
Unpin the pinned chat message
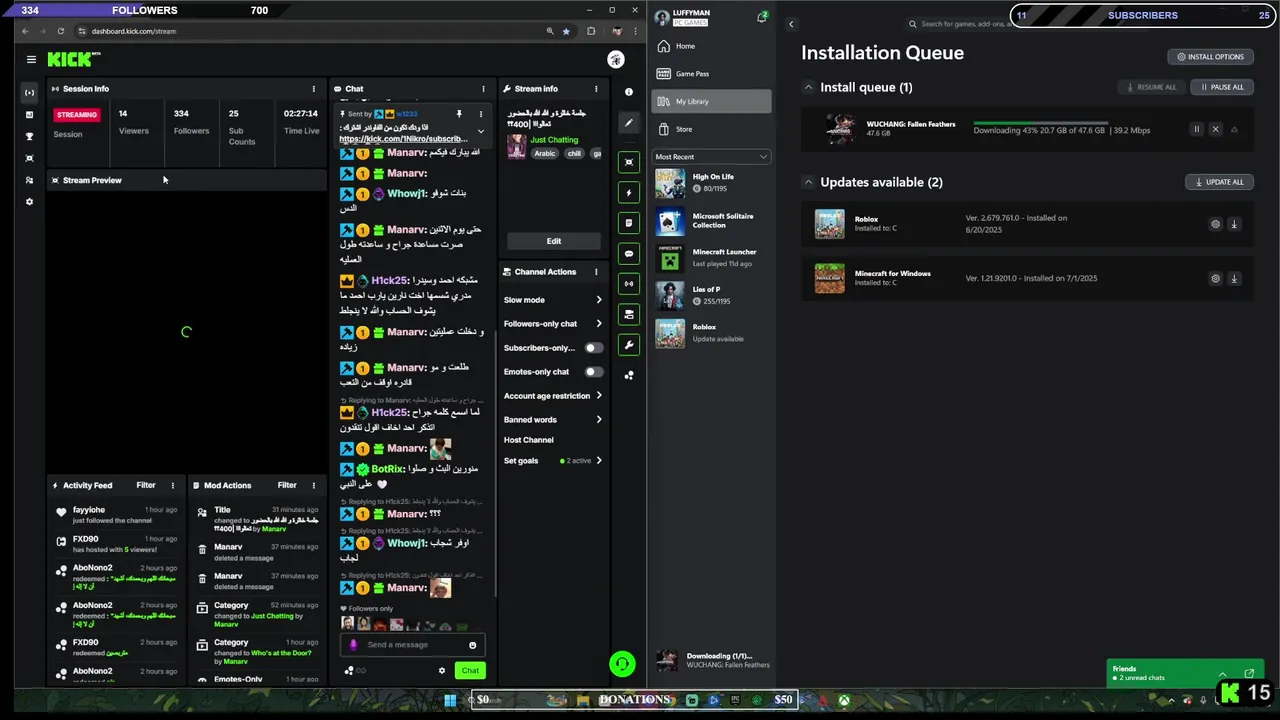pos(459,114)
